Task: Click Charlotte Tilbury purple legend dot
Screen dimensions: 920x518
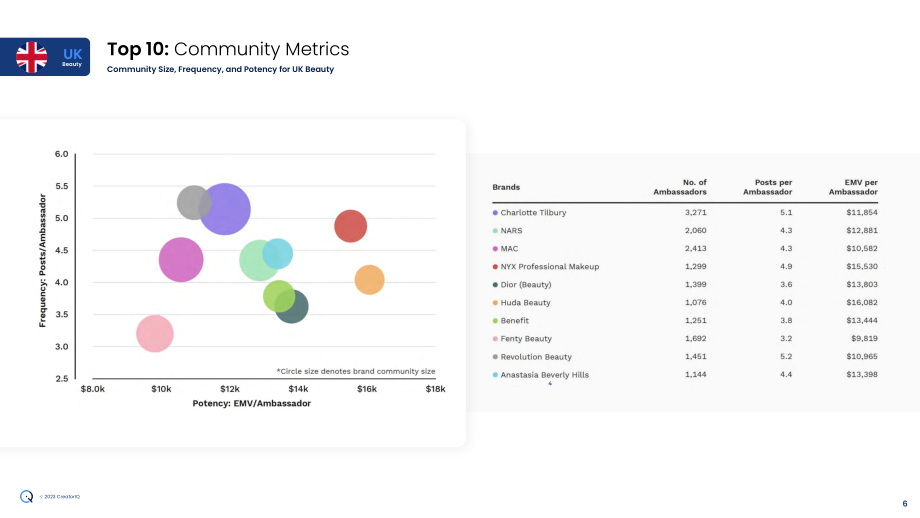Action: [495, 213]
